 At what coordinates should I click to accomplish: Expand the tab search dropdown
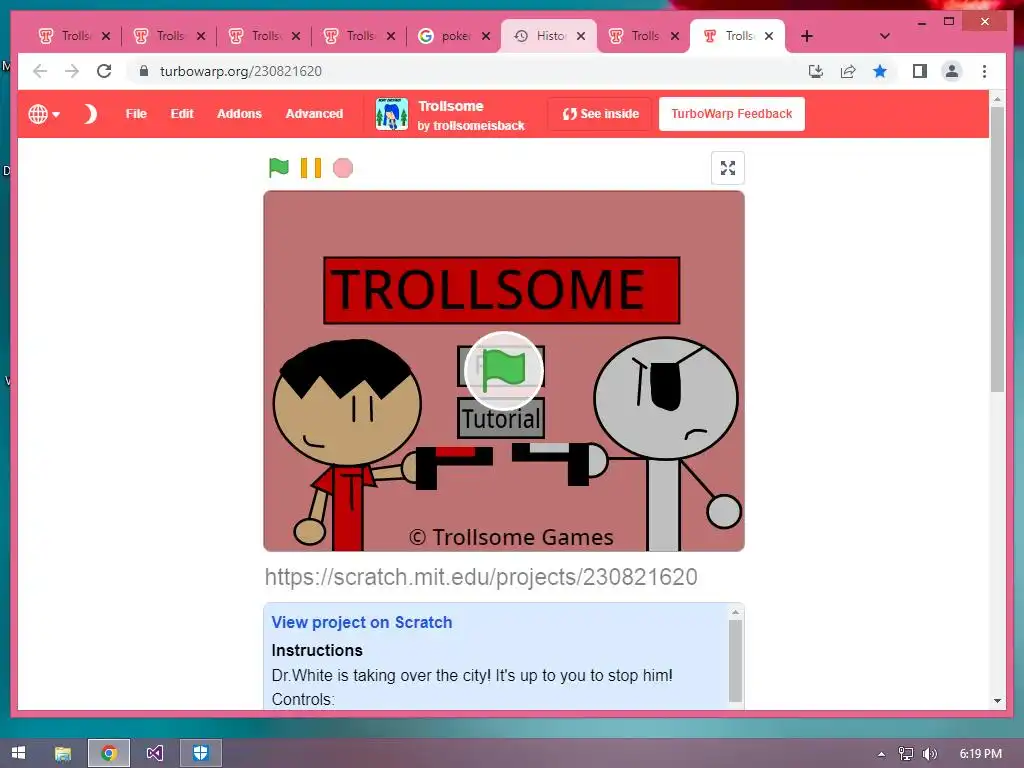pyautogui.click(x=884, y=36)
